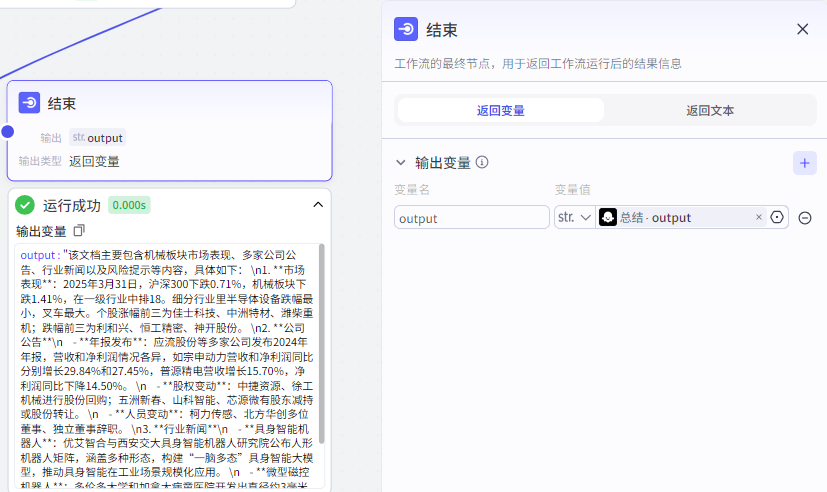Click the 变量名 column label
Image resolution: width=827 pixels, height=492 pixels.
(412, 190)
